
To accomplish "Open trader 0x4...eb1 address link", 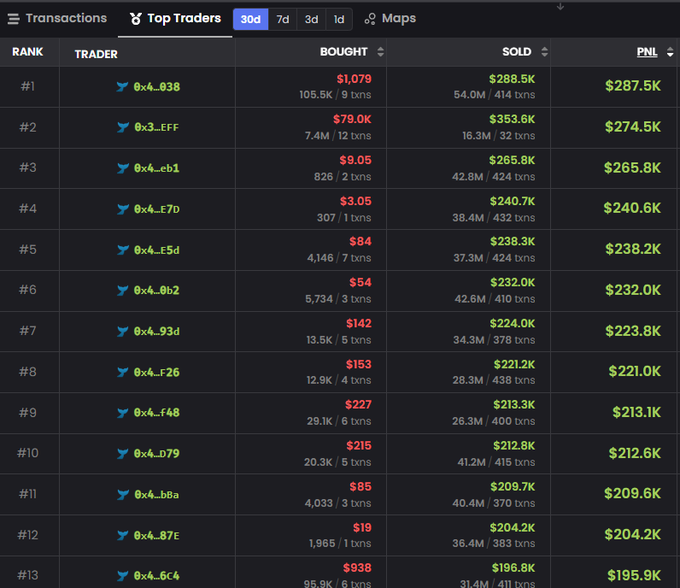I will [x=157, y=168].
